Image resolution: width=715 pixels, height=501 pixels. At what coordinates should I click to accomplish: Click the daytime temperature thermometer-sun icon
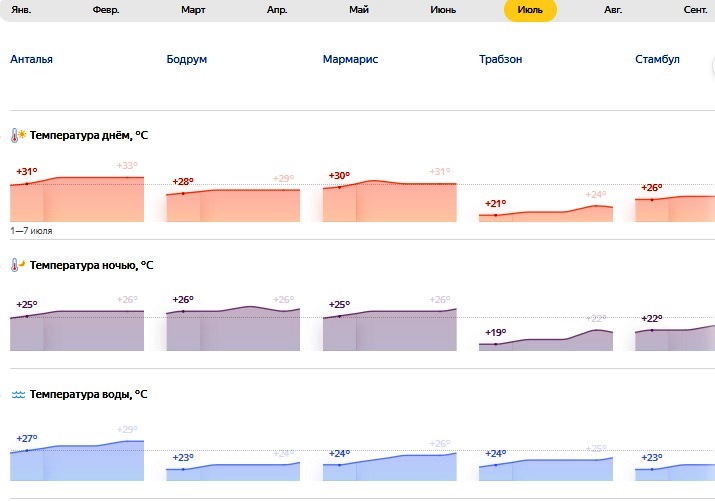(18, 135)
